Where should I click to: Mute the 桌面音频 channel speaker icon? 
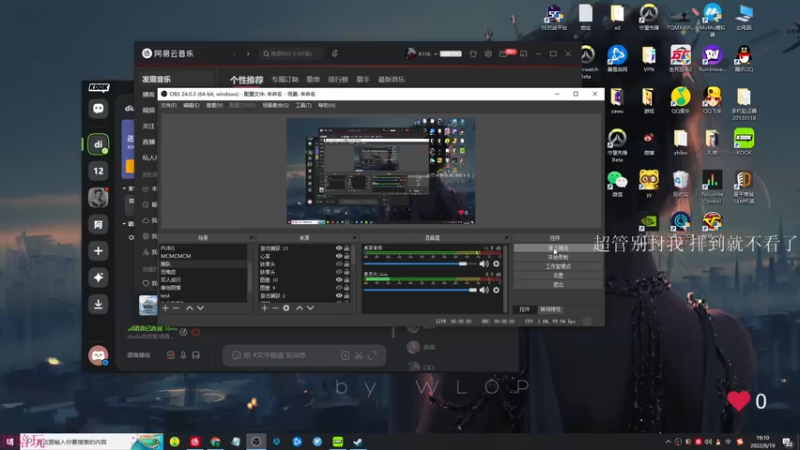pyautogui.click(x=484, y=264)
